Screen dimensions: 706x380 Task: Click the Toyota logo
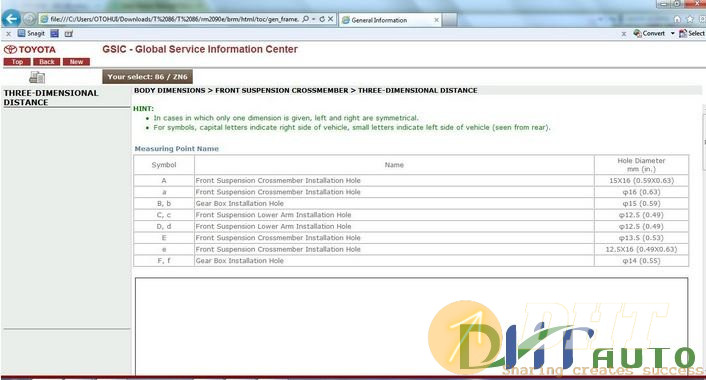[30, 50]
